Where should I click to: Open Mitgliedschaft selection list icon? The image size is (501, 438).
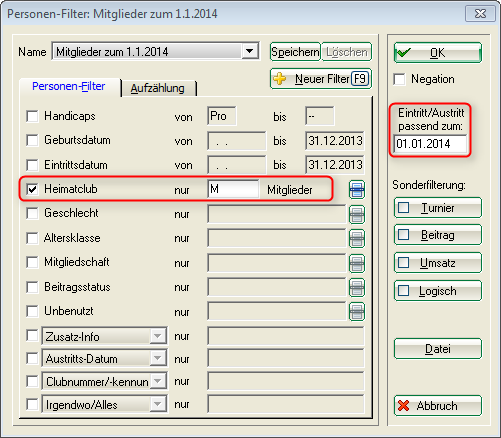357,263
